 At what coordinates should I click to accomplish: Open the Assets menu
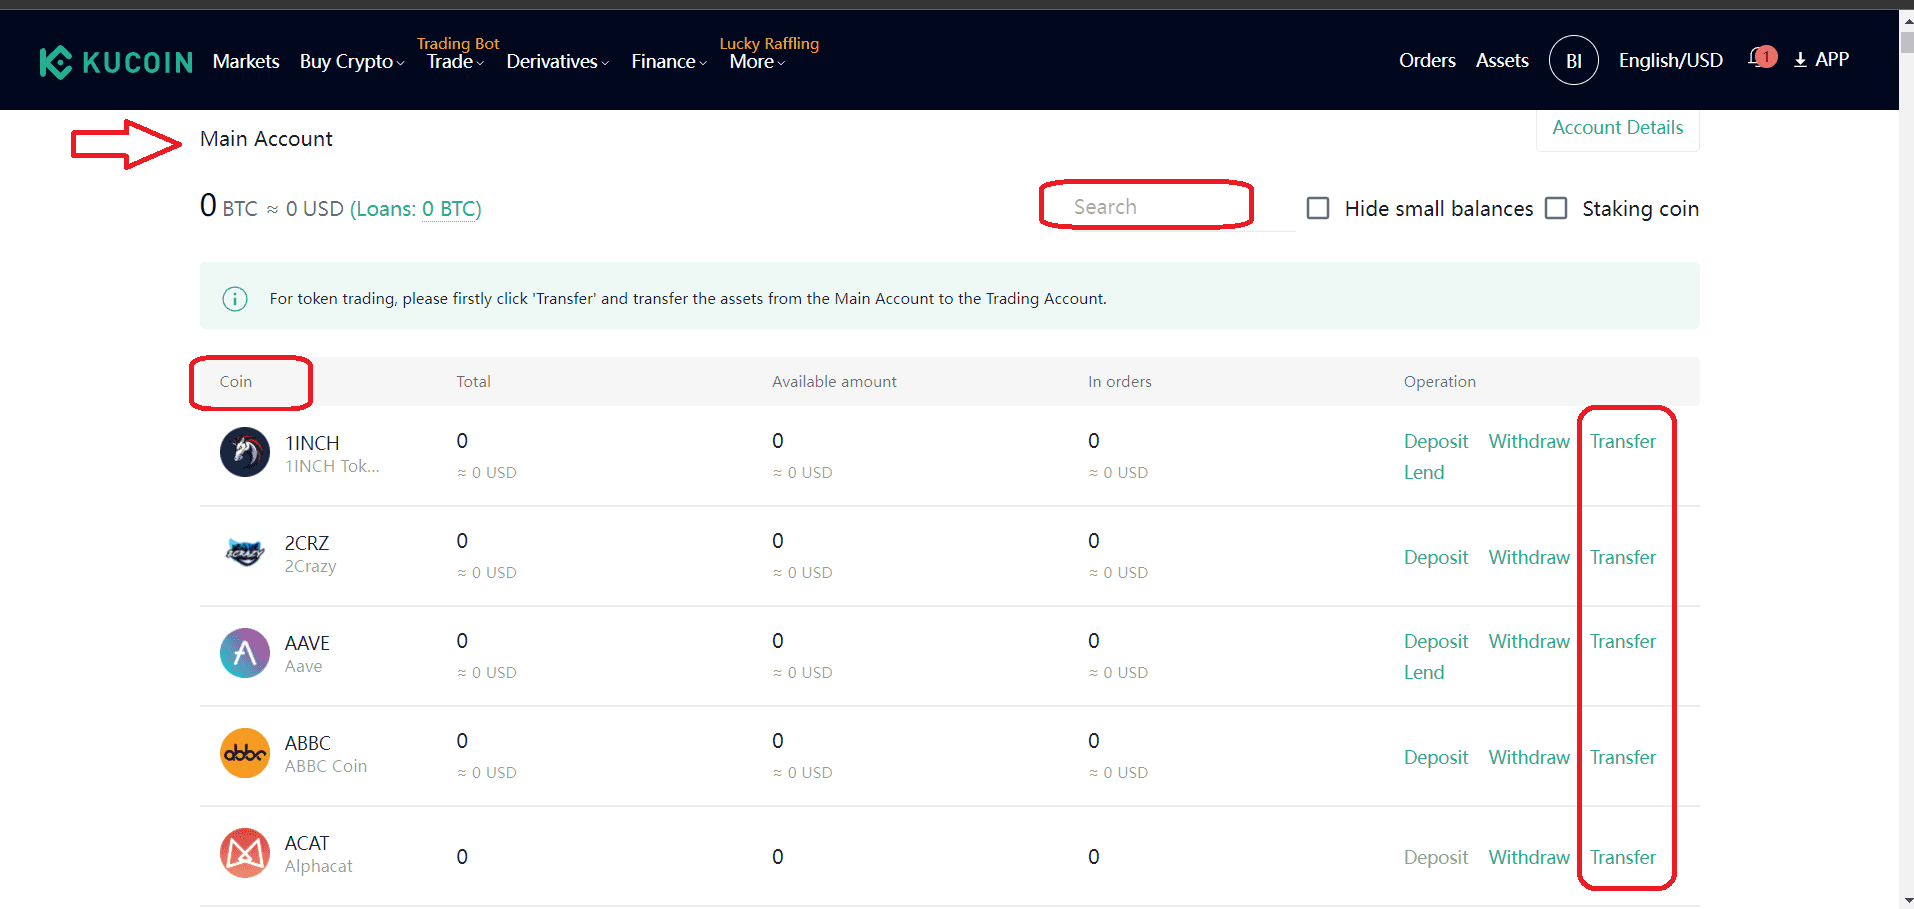(x=1502, y=60)
